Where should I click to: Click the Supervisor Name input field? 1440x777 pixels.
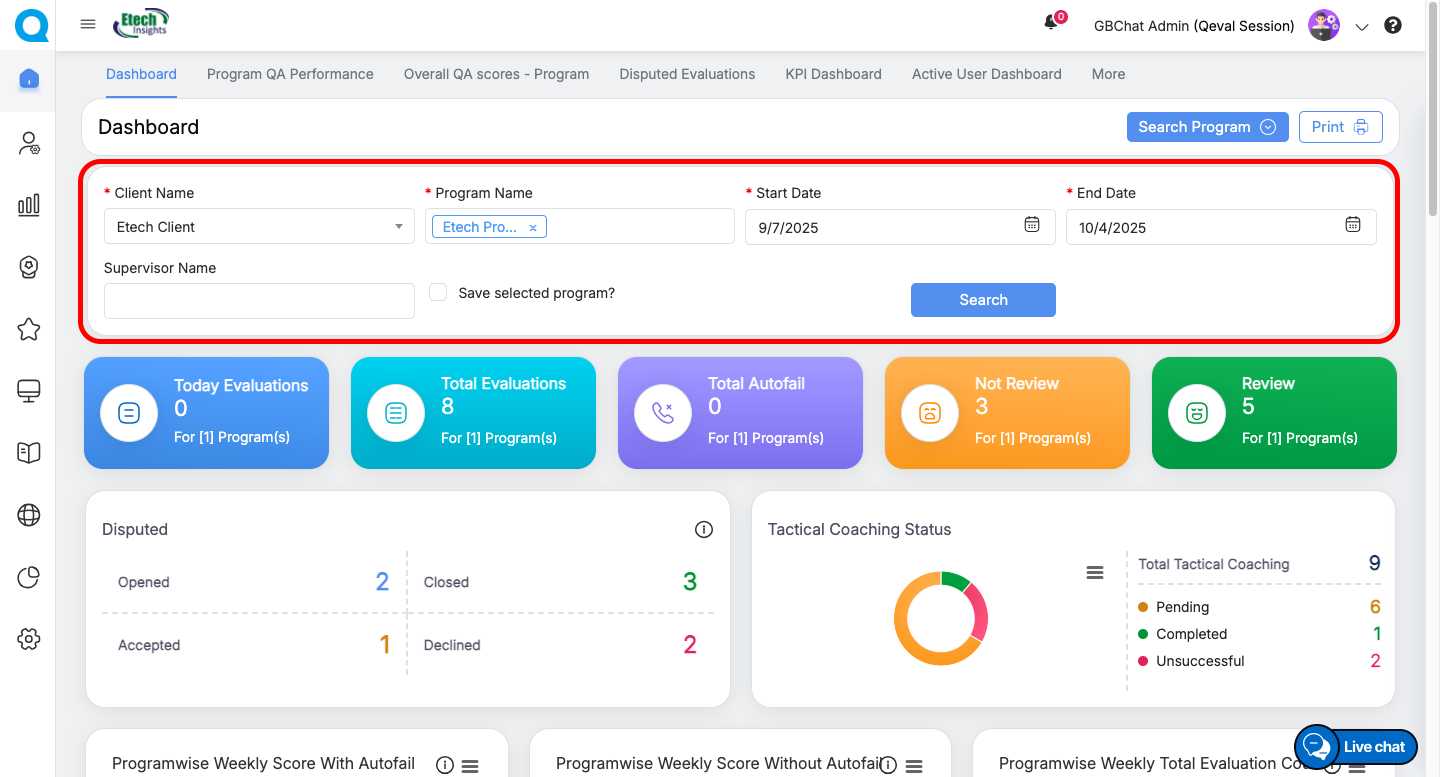point(259,301)
